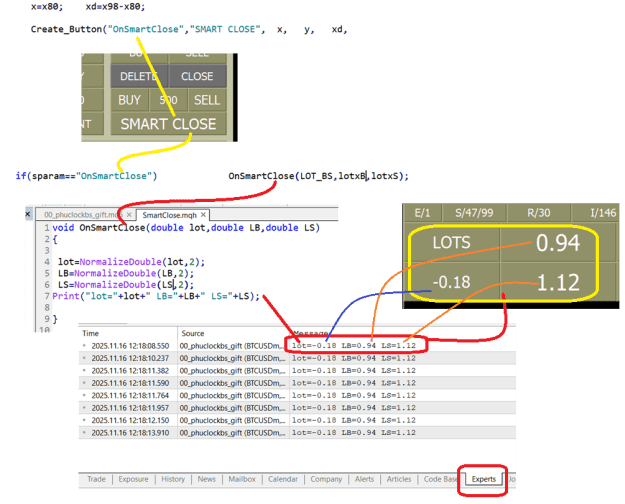
Task: Click the E/1 cell in stats panel
Action: [423, 213]
